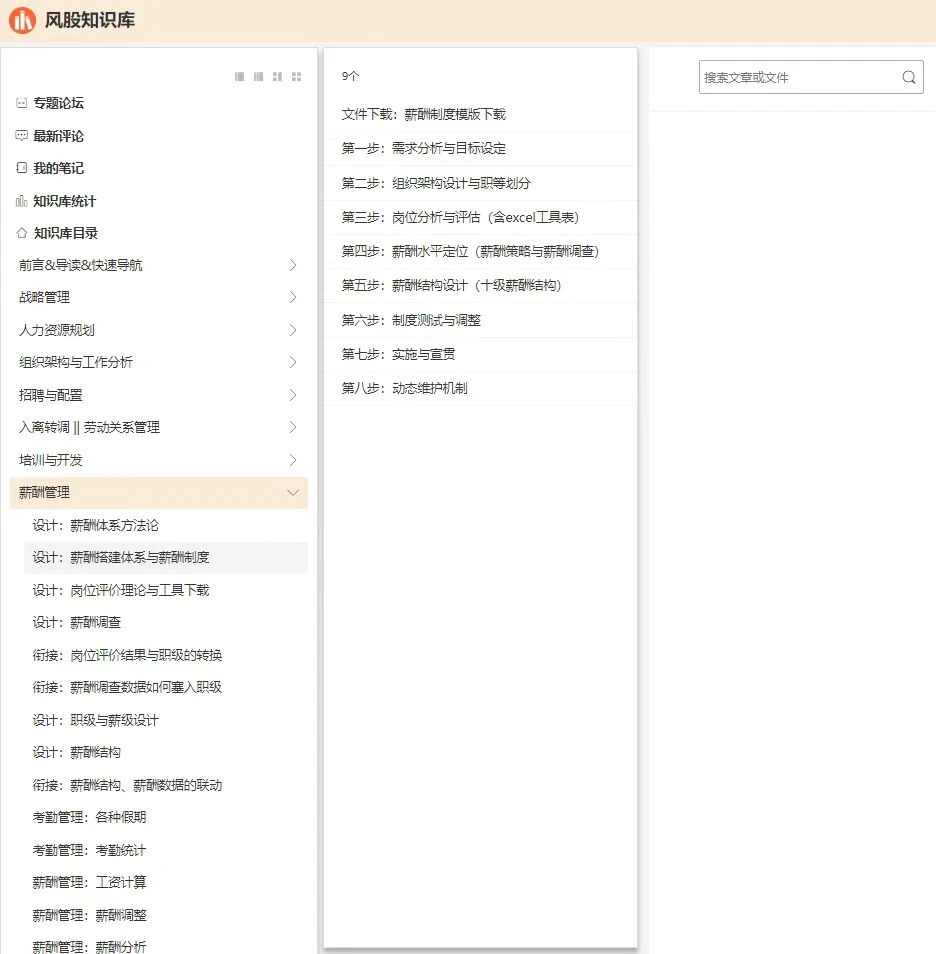
Task: Open 第八步：动态维护机制
Action: [x=404, y=388]
